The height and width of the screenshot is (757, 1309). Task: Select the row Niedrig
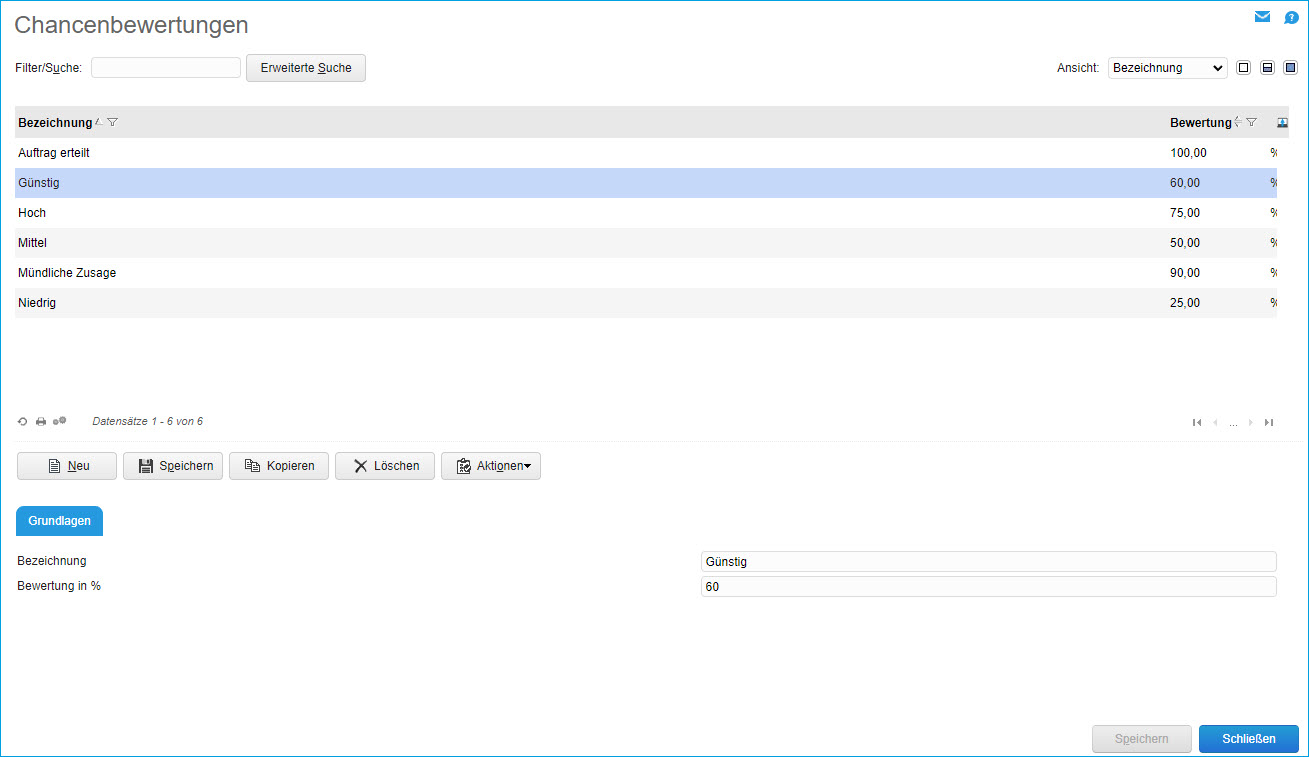coord(646,303)
